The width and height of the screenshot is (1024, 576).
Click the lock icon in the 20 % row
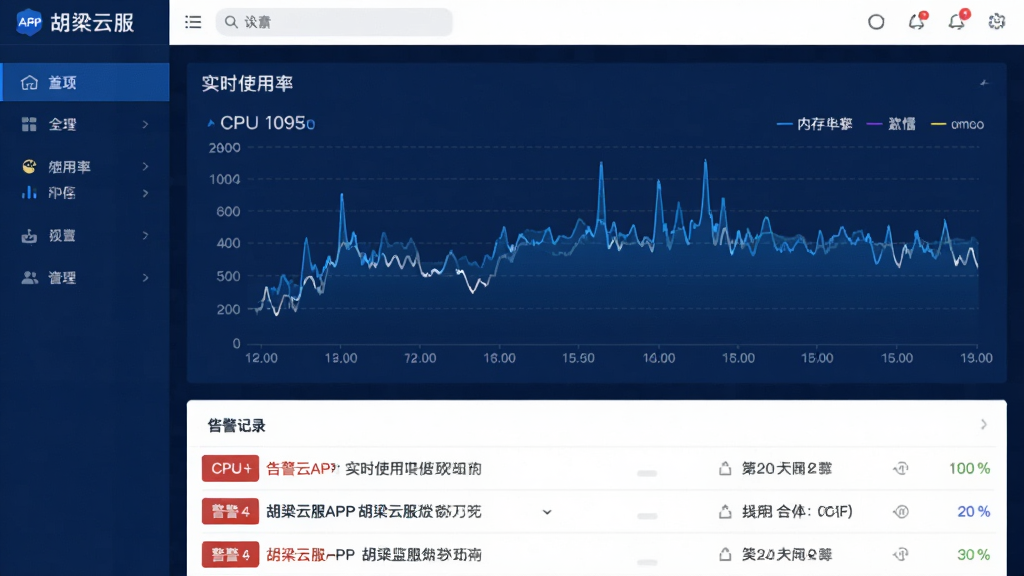click(725, 511)
